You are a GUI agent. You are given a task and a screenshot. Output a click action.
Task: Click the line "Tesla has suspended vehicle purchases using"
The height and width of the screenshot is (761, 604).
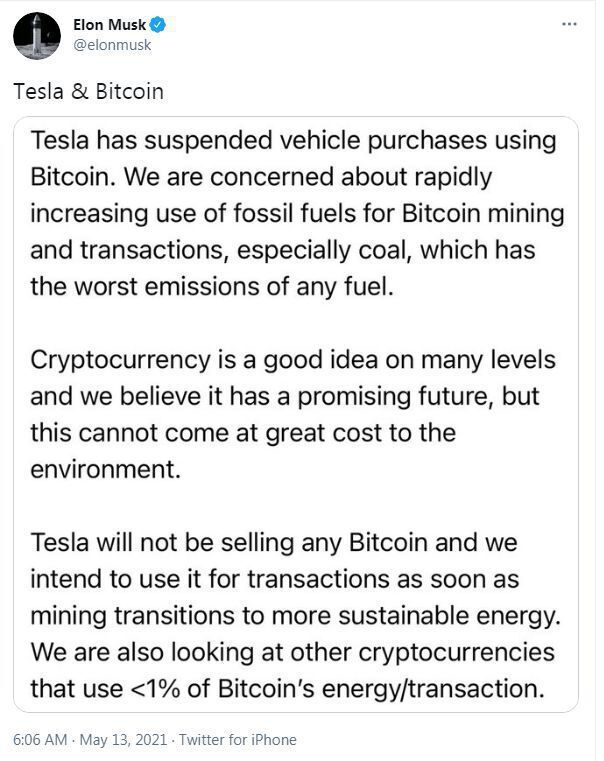[x=293, y=141]
